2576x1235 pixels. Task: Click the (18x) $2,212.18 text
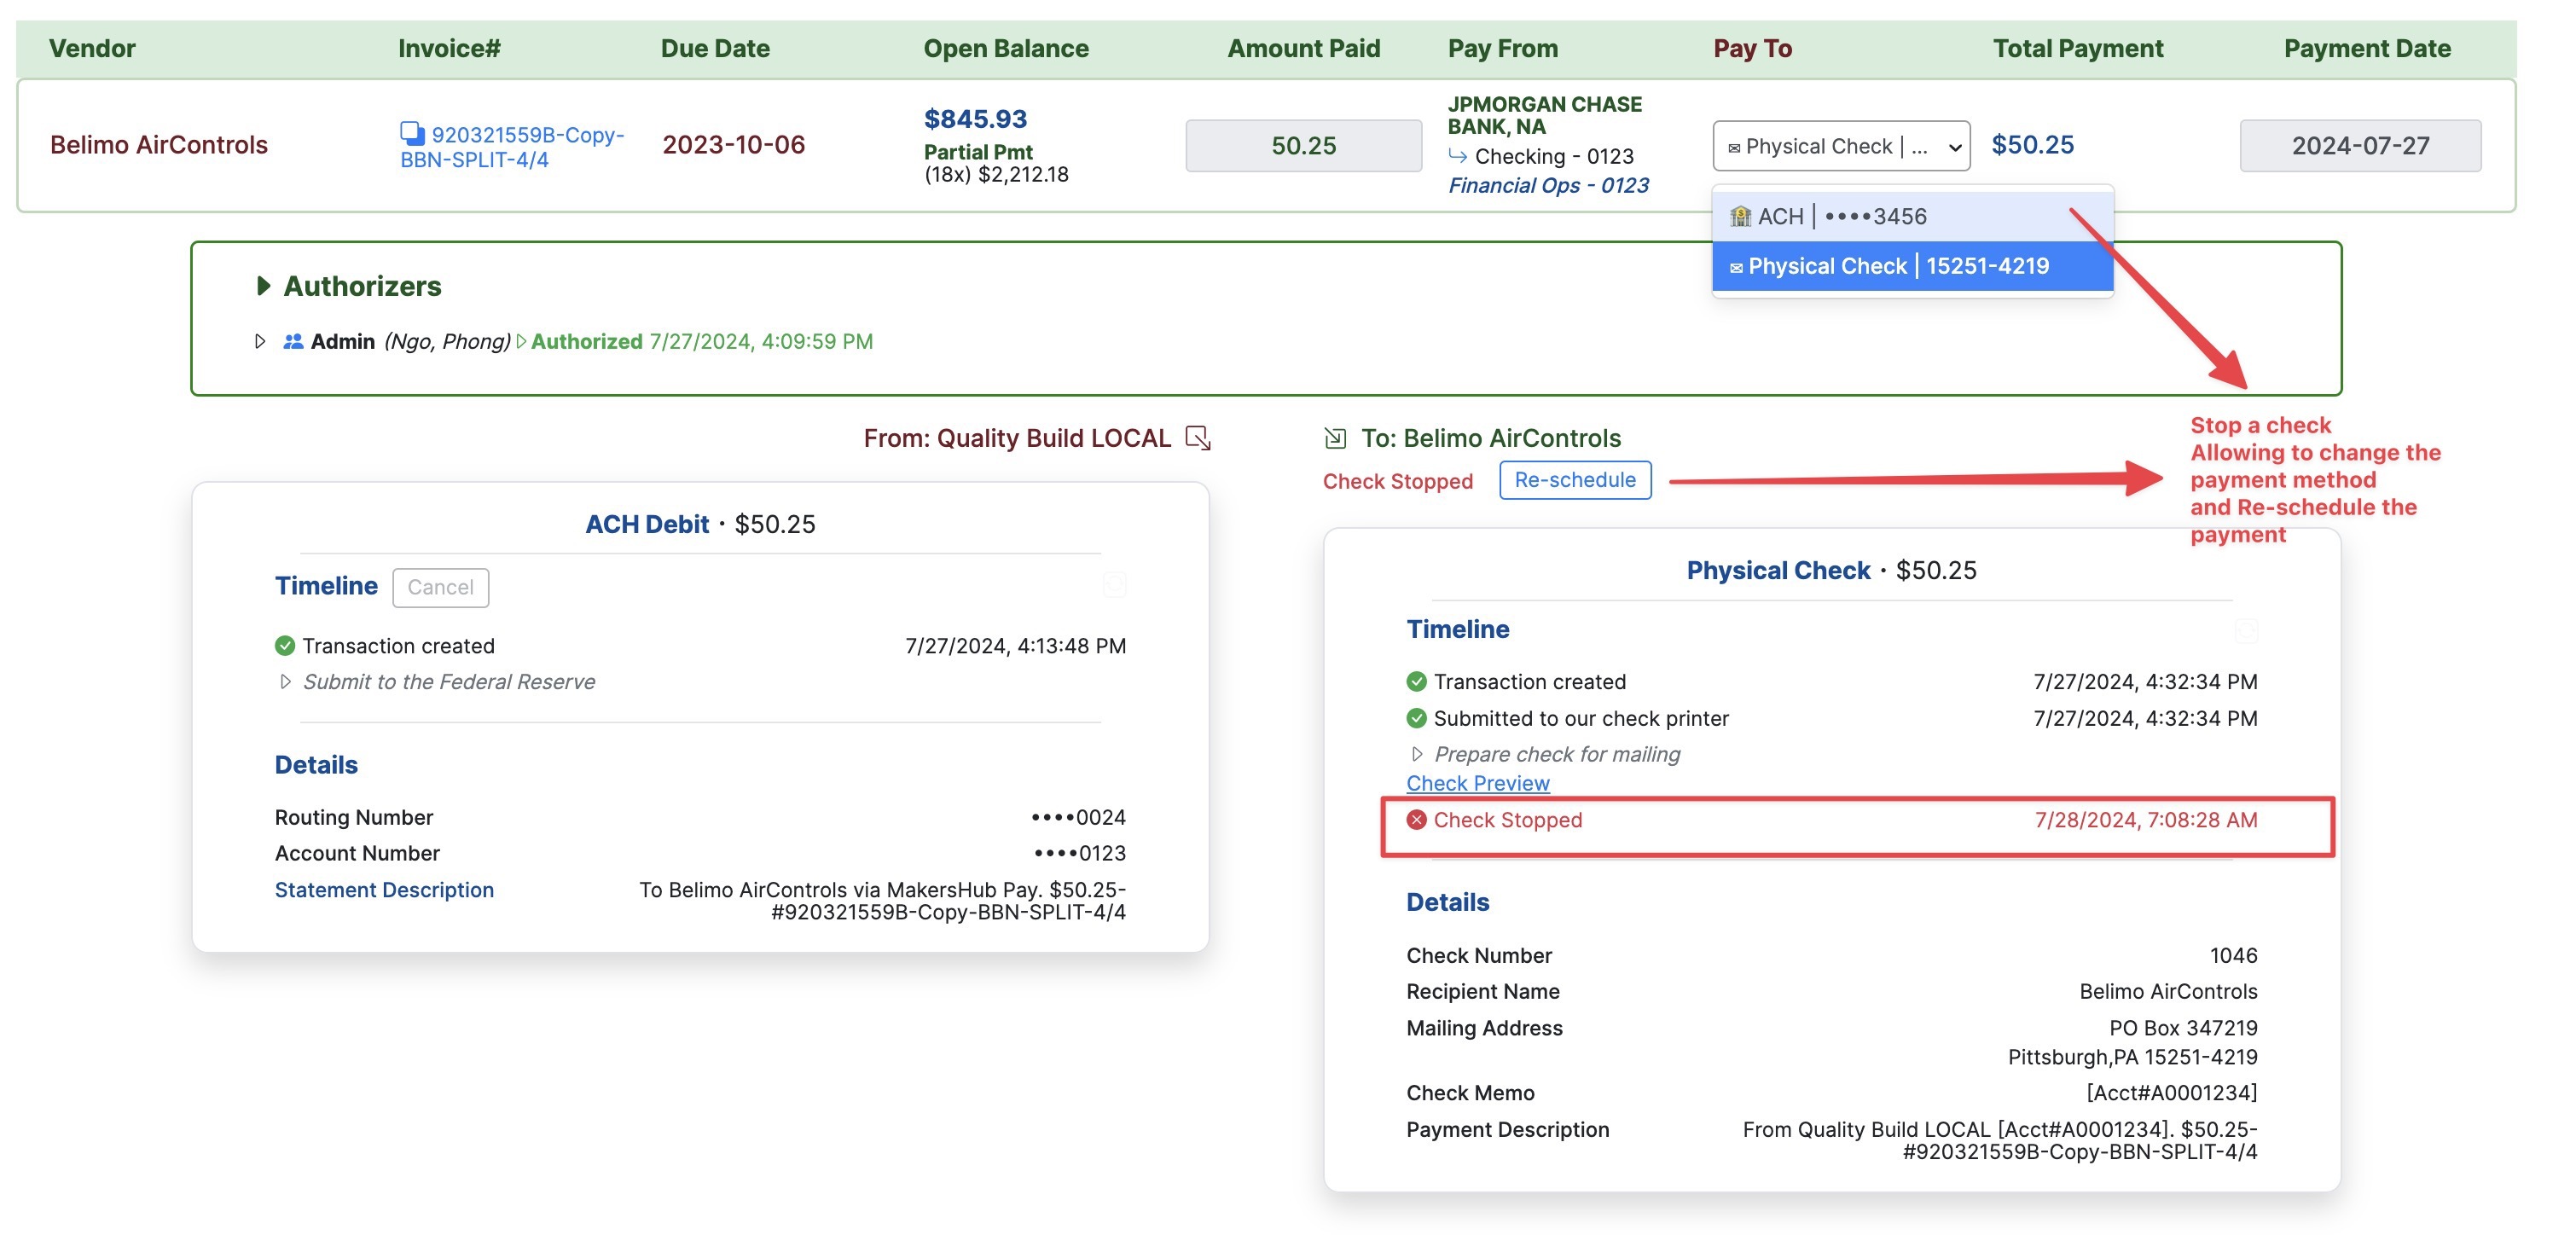pos(996,175)
